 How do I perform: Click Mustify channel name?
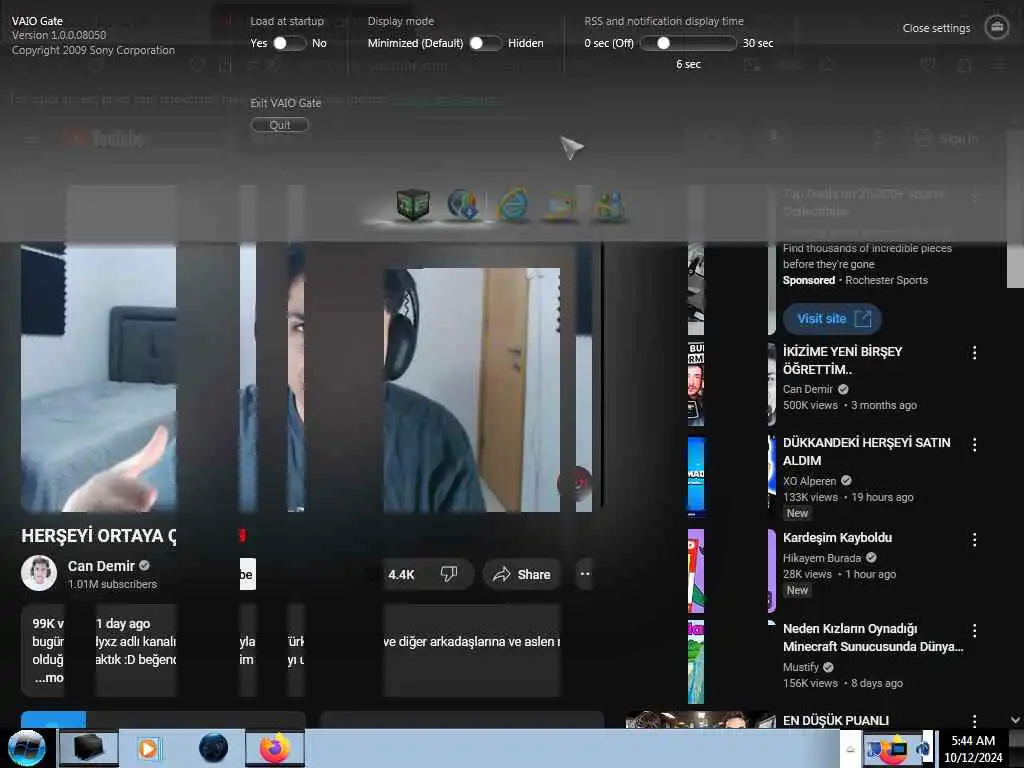click(x=801, y=667)
